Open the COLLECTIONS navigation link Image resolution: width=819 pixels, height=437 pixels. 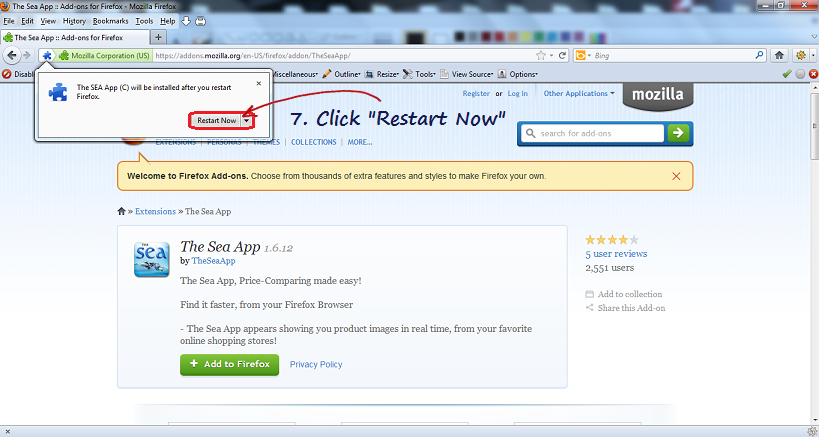[x=313, y=142]
